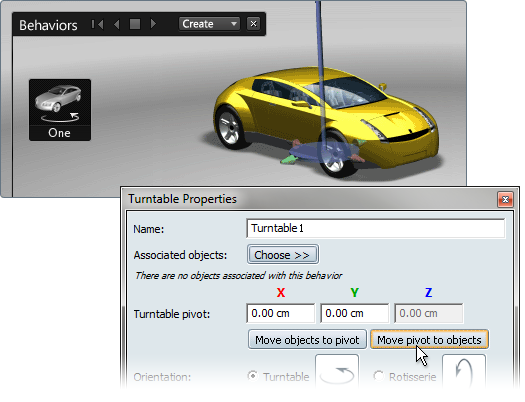Open the Choose >> associated objects button
525x402 pixels.
pyautogui.click(x=283, y=255)
